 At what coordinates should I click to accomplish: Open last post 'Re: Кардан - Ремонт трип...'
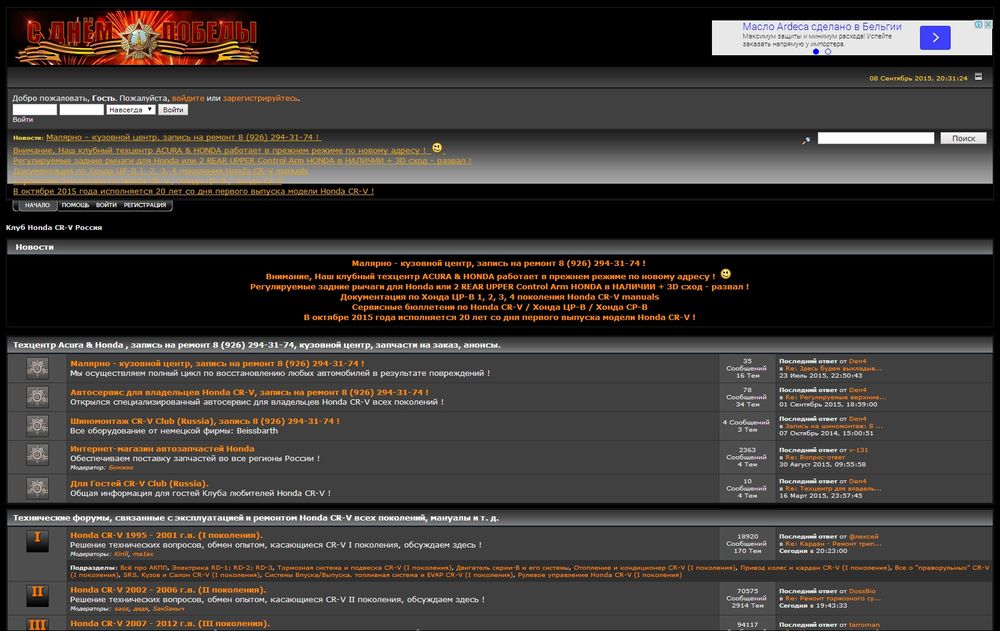coord(833,544)
